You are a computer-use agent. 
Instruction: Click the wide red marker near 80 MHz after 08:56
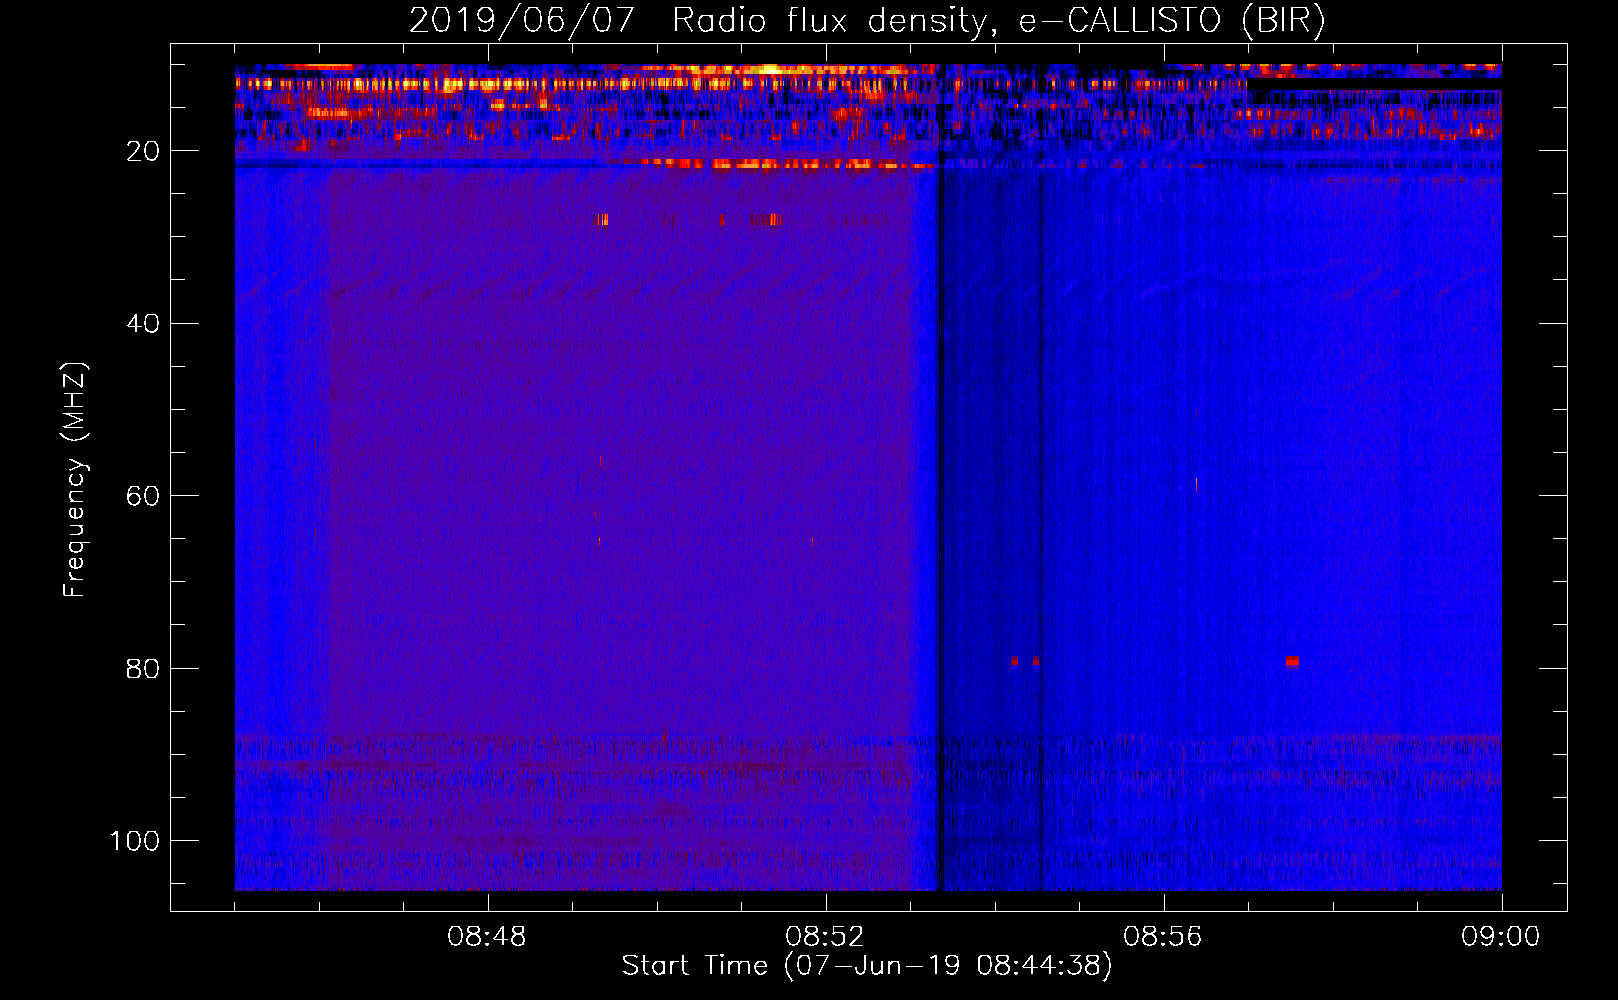point(1292,661)
